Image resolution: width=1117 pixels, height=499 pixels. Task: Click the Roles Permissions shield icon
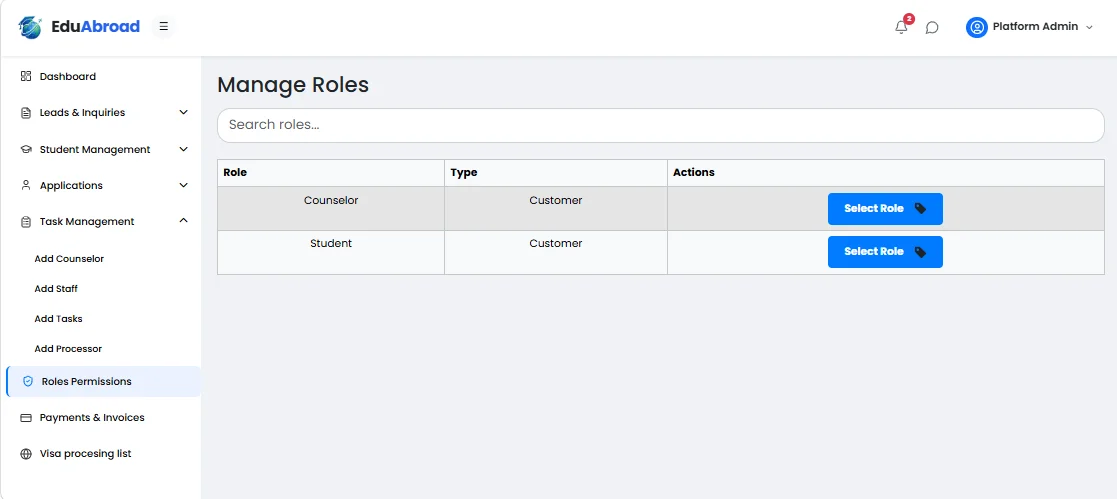pyautogui.click(x=28, y=381)
